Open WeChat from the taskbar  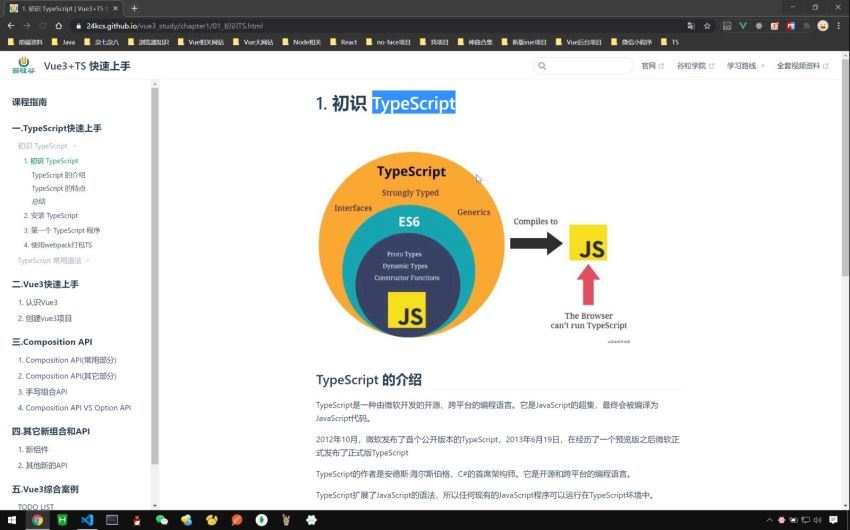(x=162, y=520)
